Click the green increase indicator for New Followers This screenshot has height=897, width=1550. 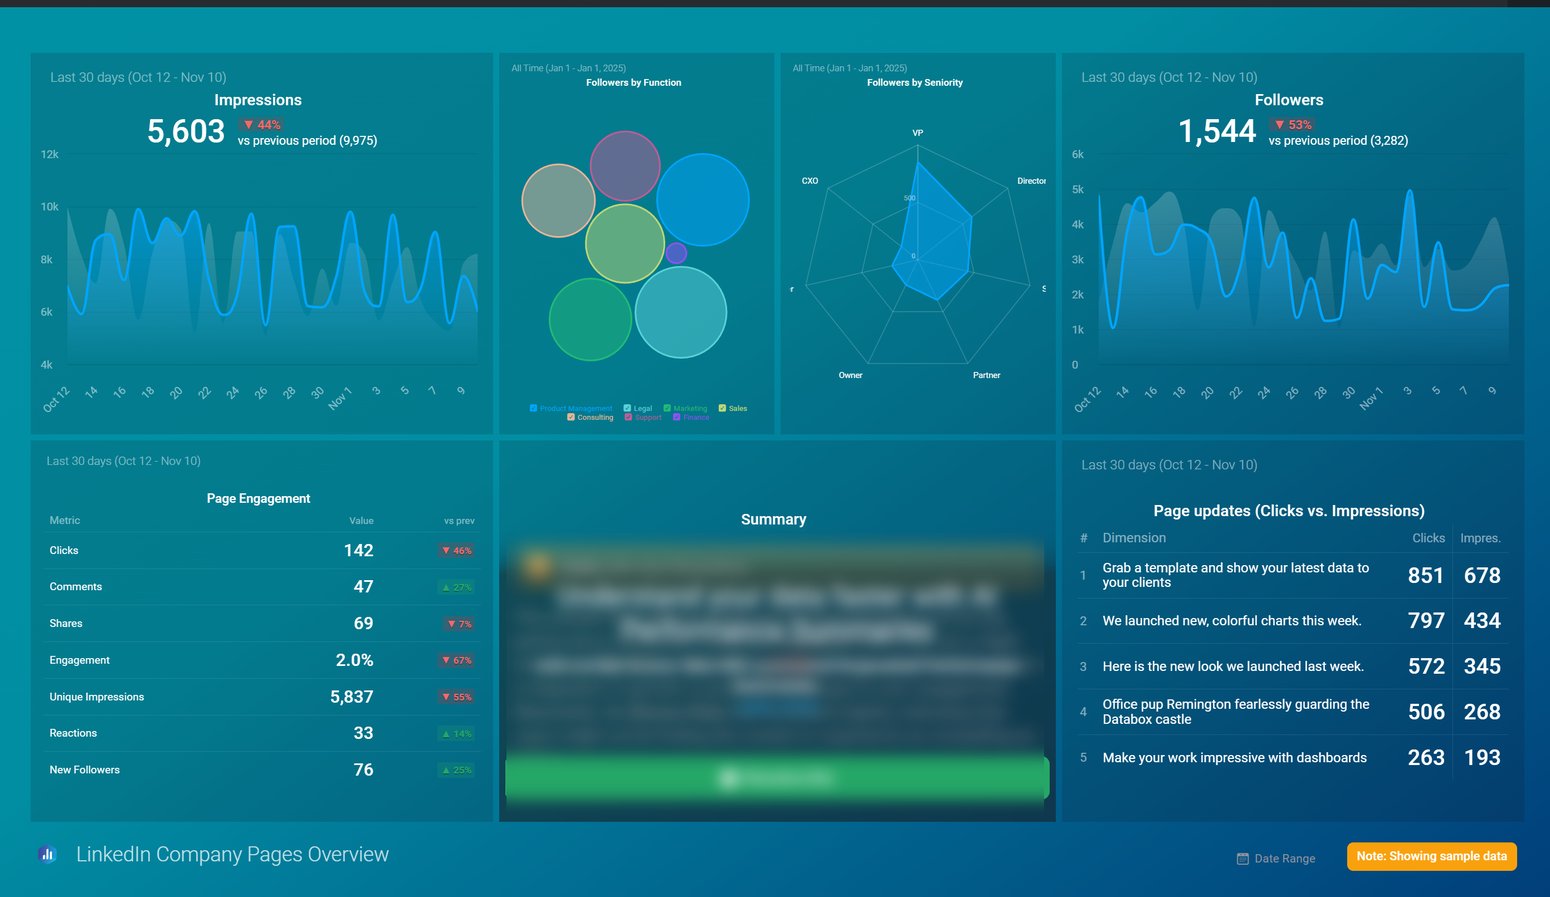457,770
